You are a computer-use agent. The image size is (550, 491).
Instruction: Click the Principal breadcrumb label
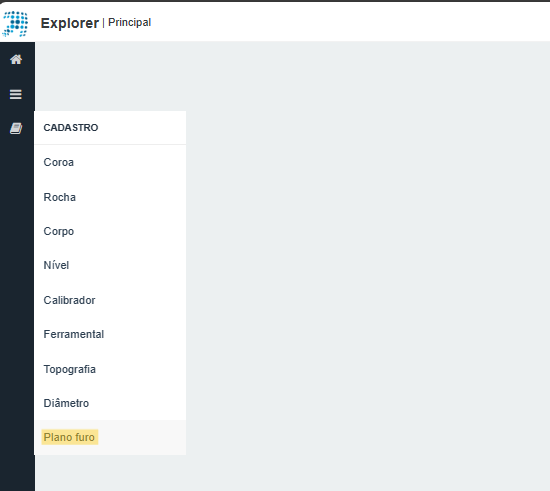click(x=129, y=22)
